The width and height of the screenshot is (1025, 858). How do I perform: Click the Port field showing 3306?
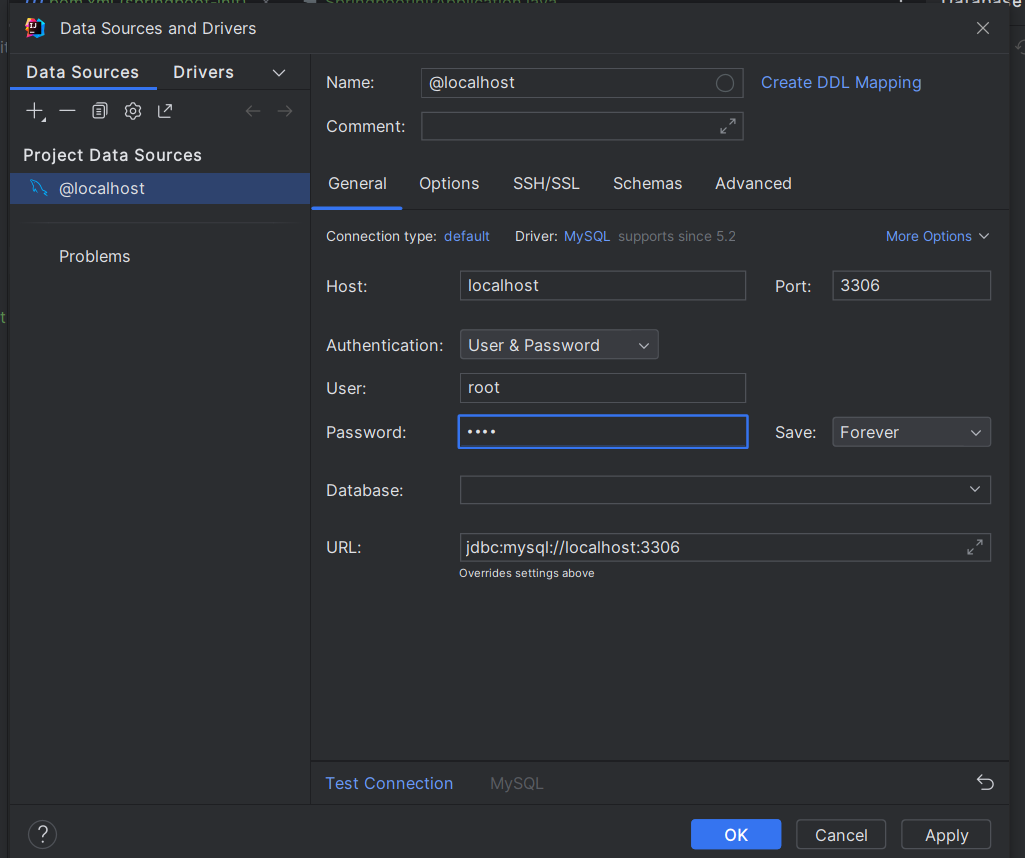911,286
